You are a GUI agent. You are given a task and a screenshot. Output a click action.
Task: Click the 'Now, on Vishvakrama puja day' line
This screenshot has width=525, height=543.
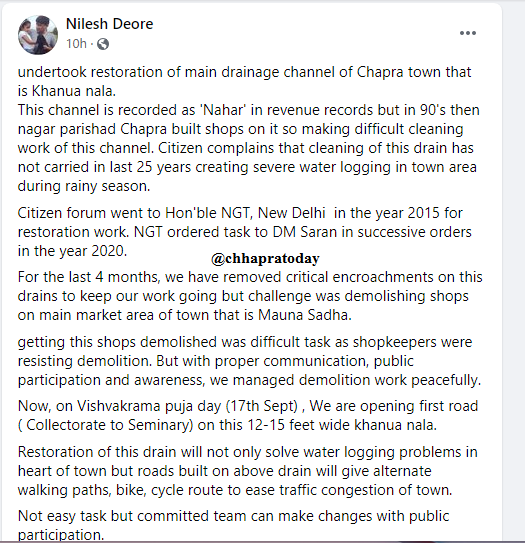coord(248,406)
